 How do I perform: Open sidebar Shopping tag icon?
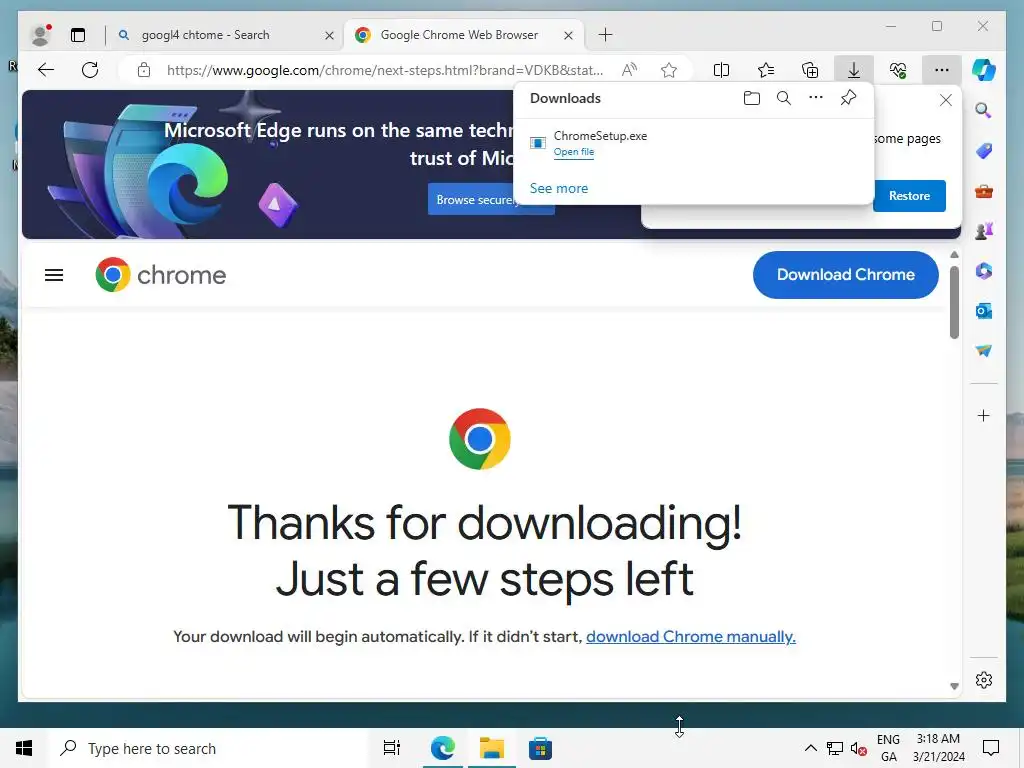click(984, 151)
